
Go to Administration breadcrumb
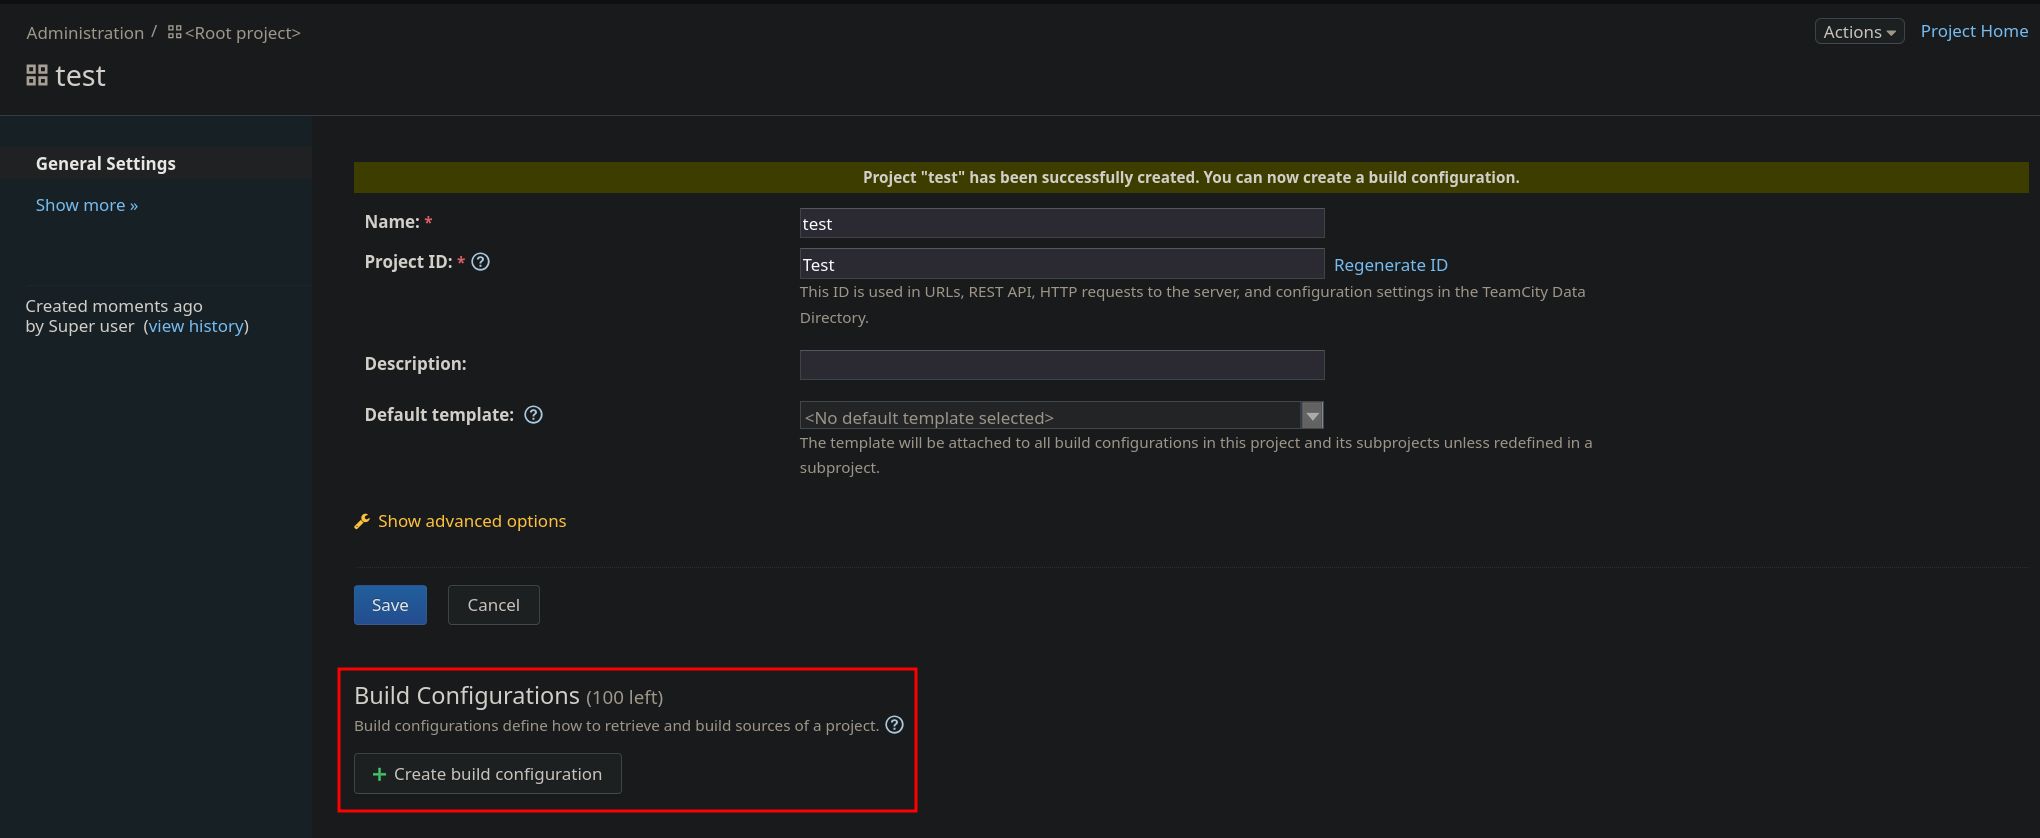coord(85,33)
